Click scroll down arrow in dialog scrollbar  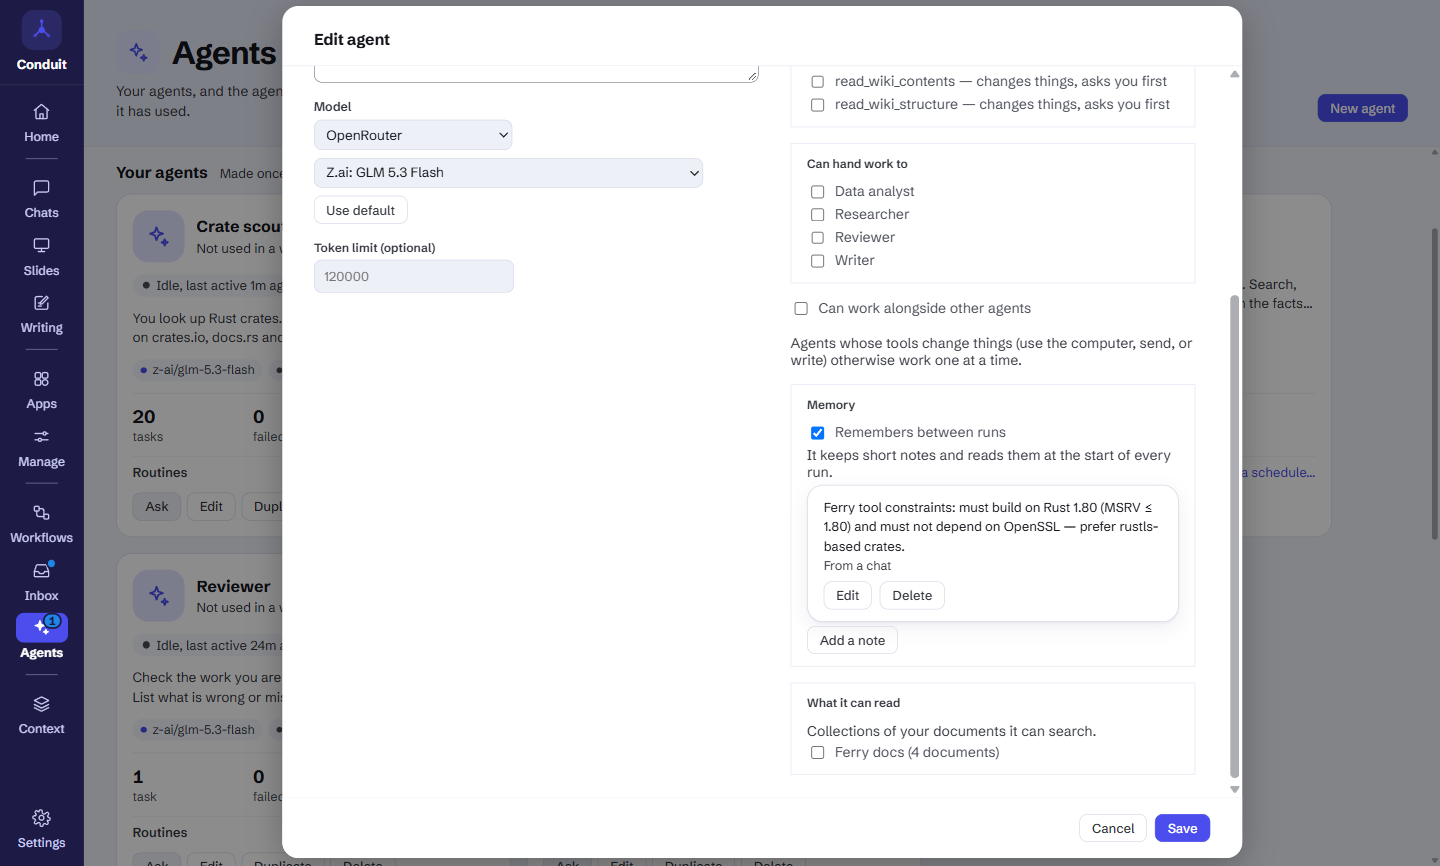pos(1234,789)
